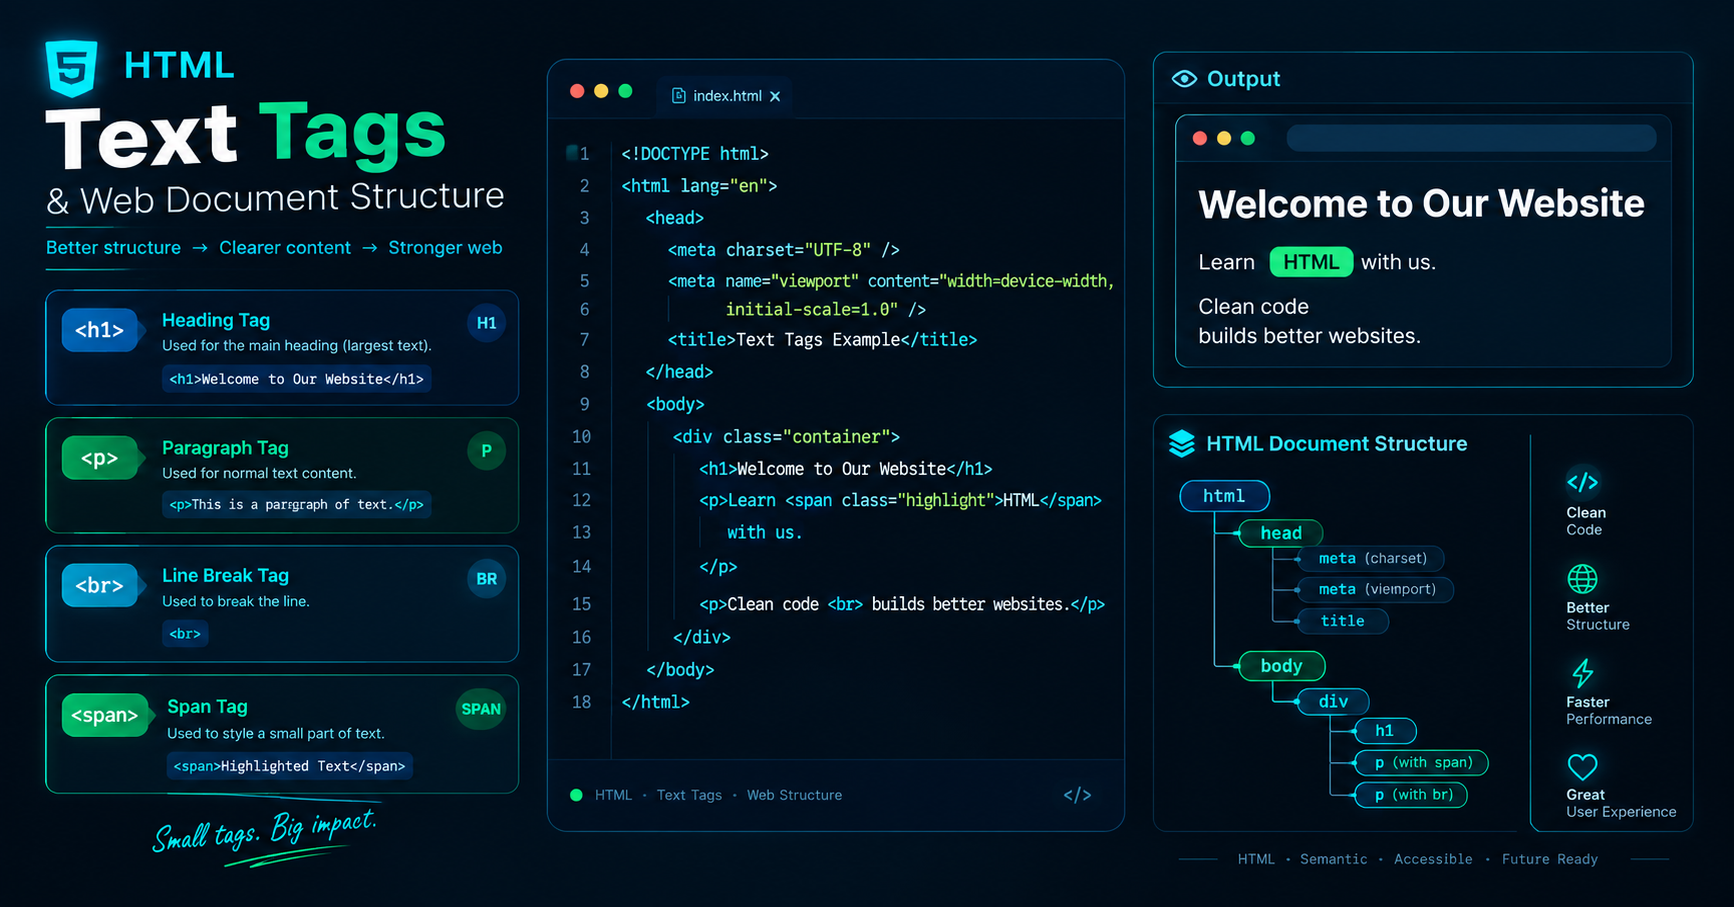1734x907 pixels.
Task: Click the file icon on index.html tab
Action: tap(678, 96)
